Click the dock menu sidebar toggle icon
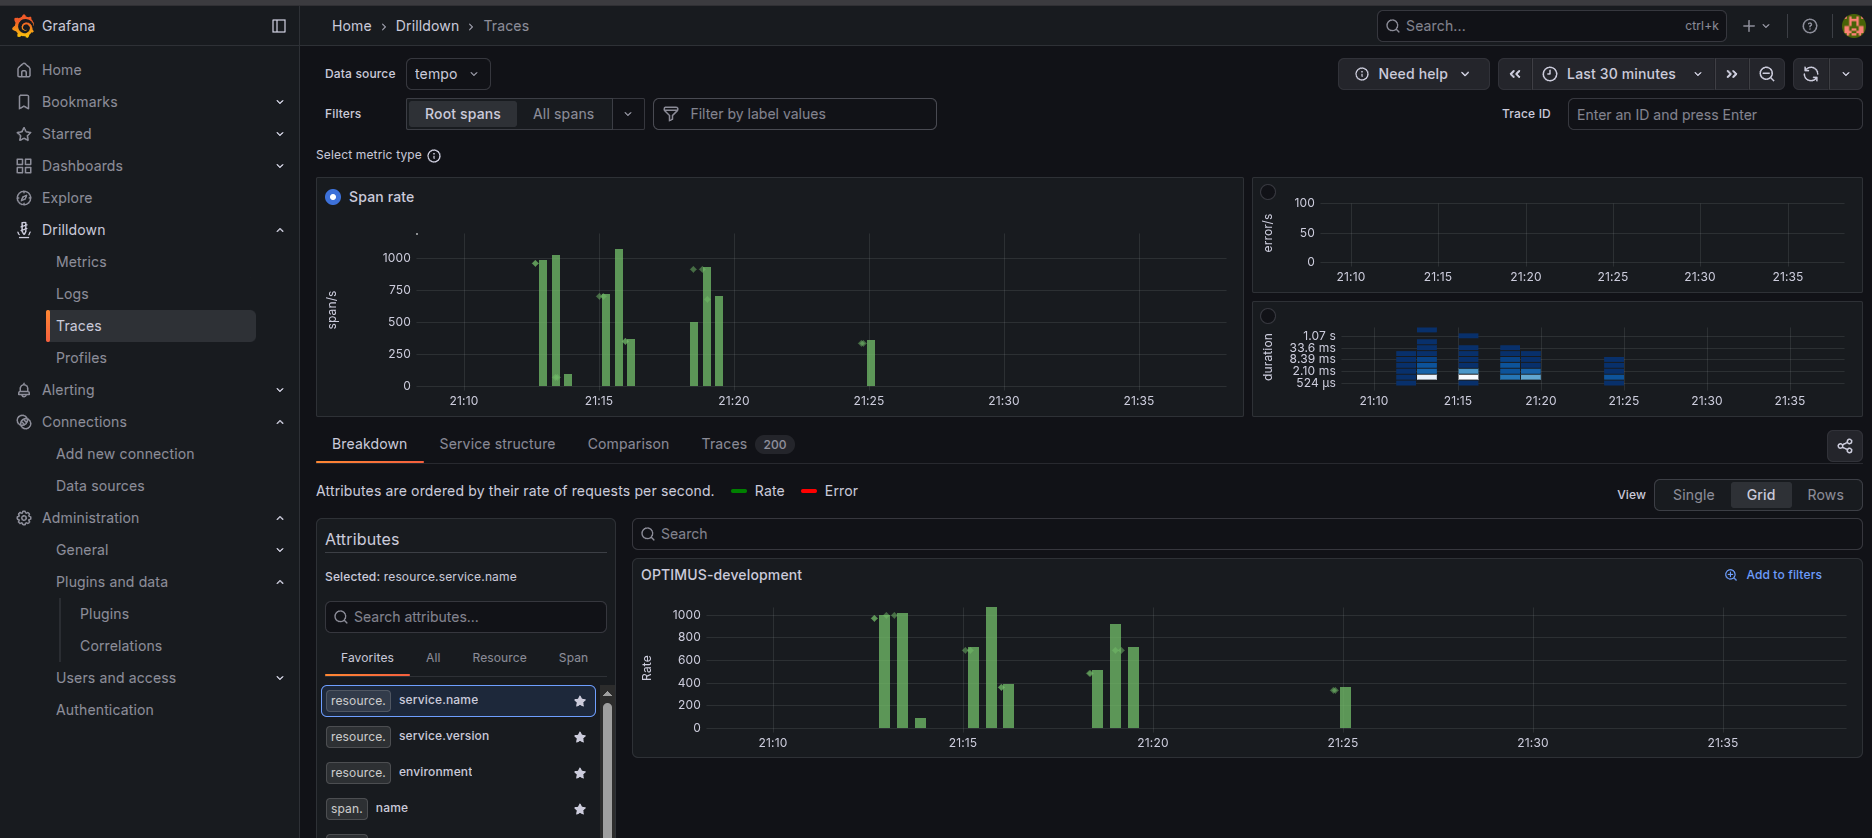This screenshot has height=838, width=1872. (x=279, y=26)
